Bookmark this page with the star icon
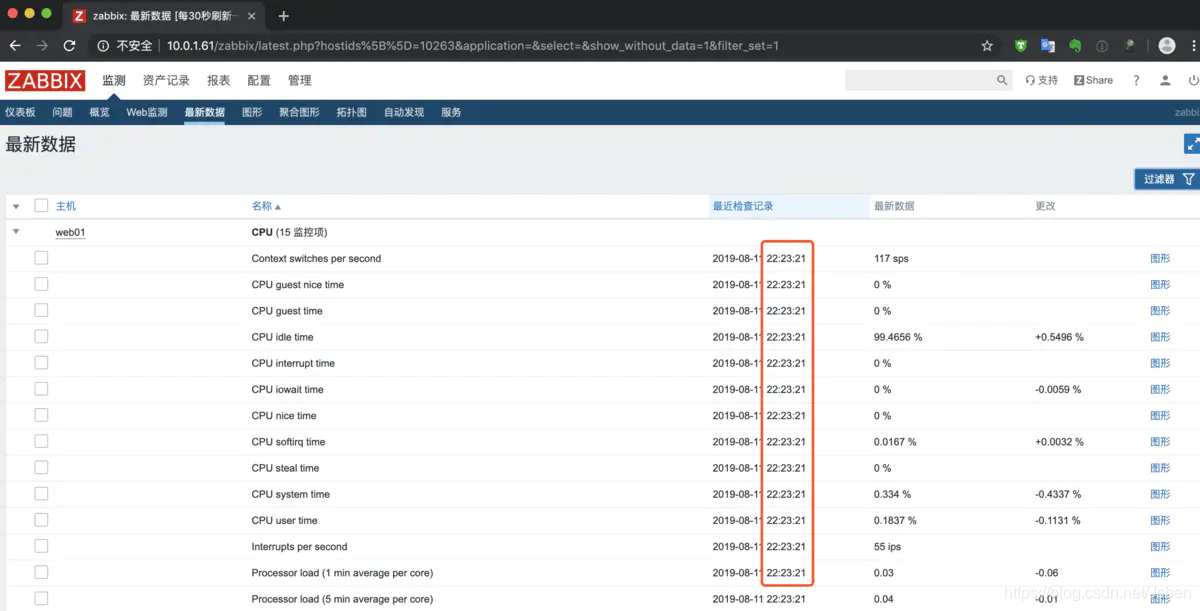This screenshot has height=611, width=1200. click(x=987, y=46)
